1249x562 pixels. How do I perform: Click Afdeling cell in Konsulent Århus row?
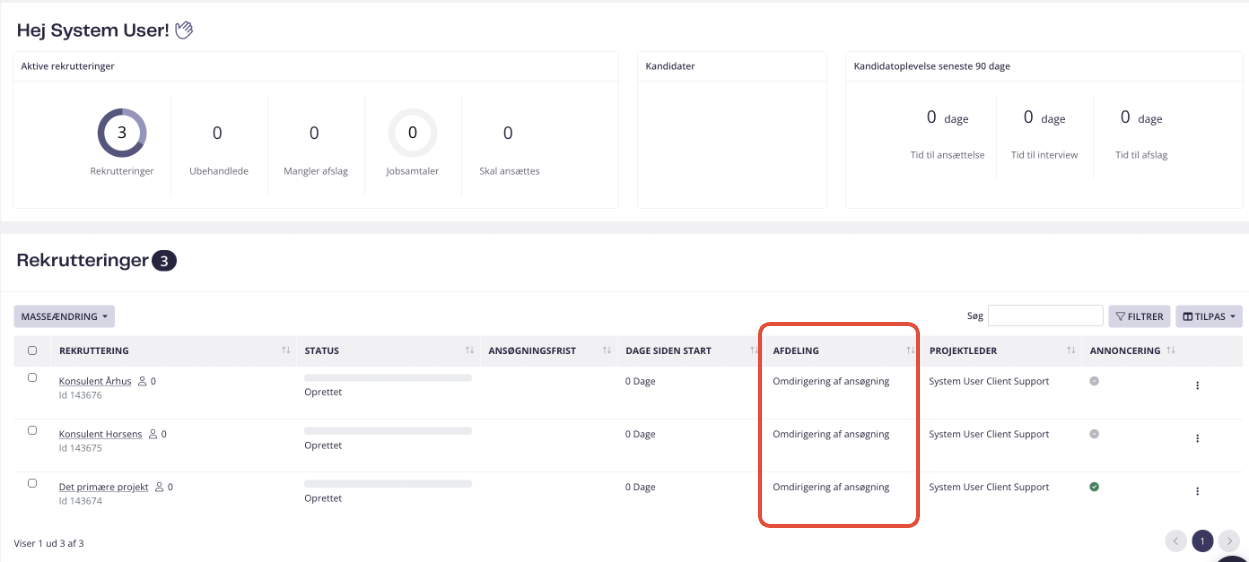(831, 381)
